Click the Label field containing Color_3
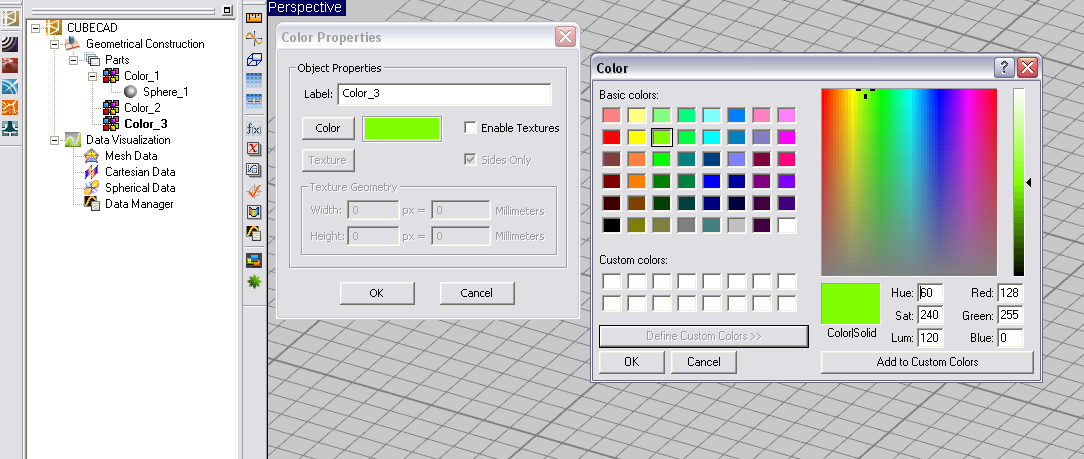1084x459 pixels. tap(444, 94)
